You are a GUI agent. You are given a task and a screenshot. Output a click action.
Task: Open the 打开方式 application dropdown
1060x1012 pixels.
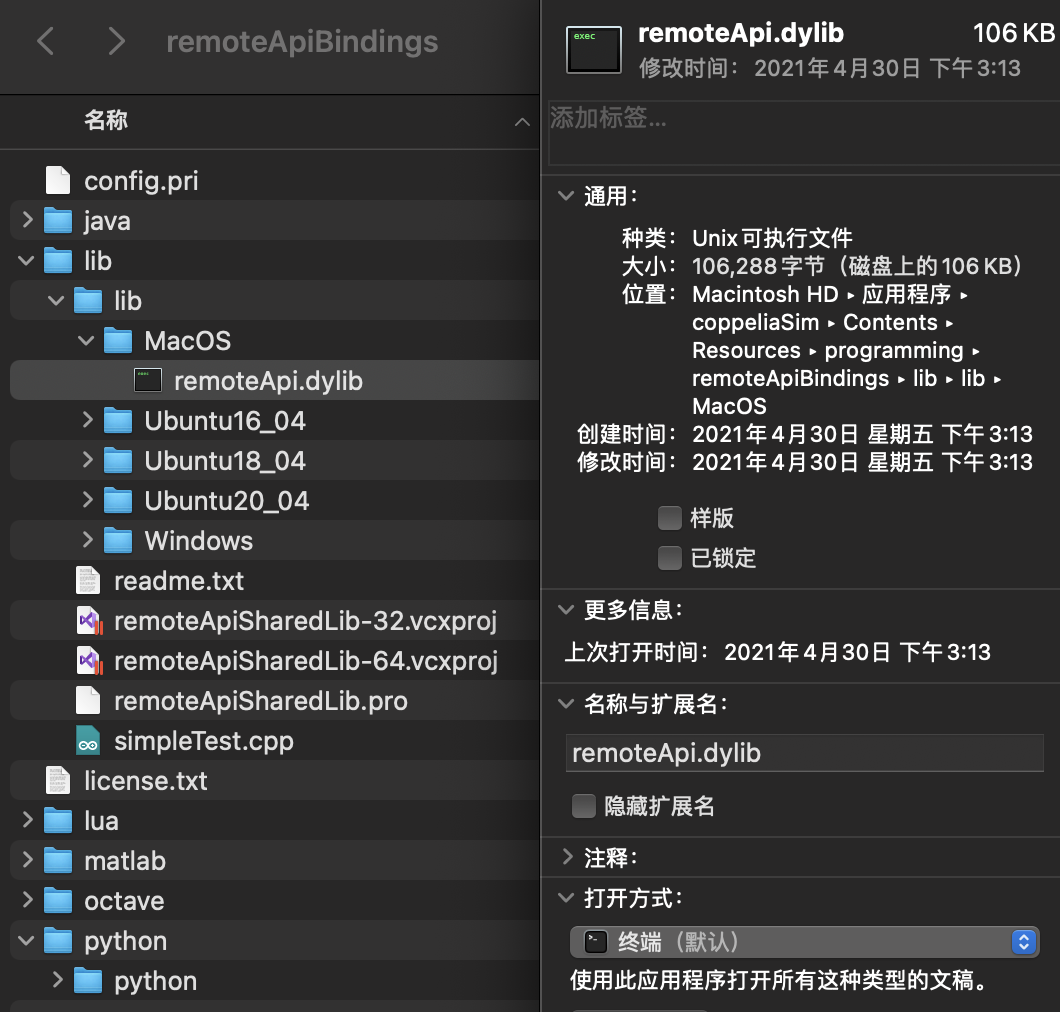tap(1023, 941)
